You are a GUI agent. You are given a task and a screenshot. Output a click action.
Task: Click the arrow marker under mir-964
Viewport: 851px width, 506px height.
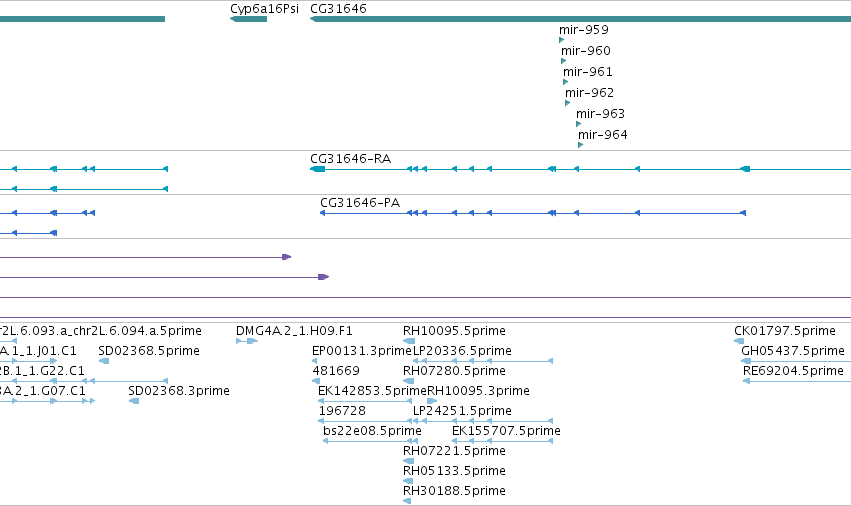[x=580, y=145]
